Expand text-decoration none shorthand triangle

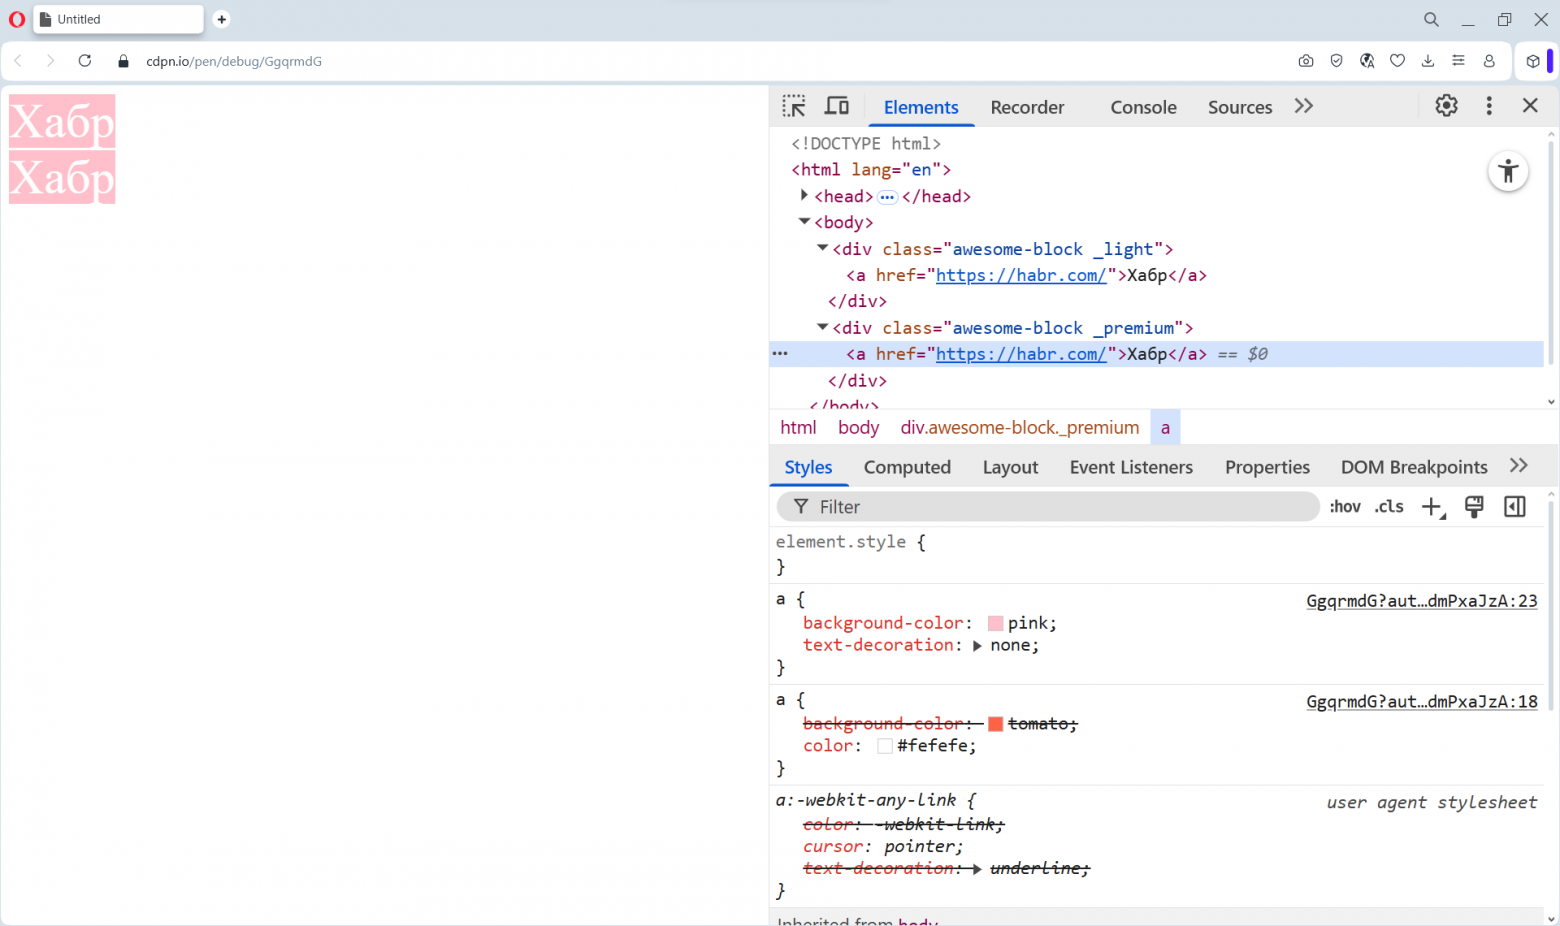tap(977, 646)
